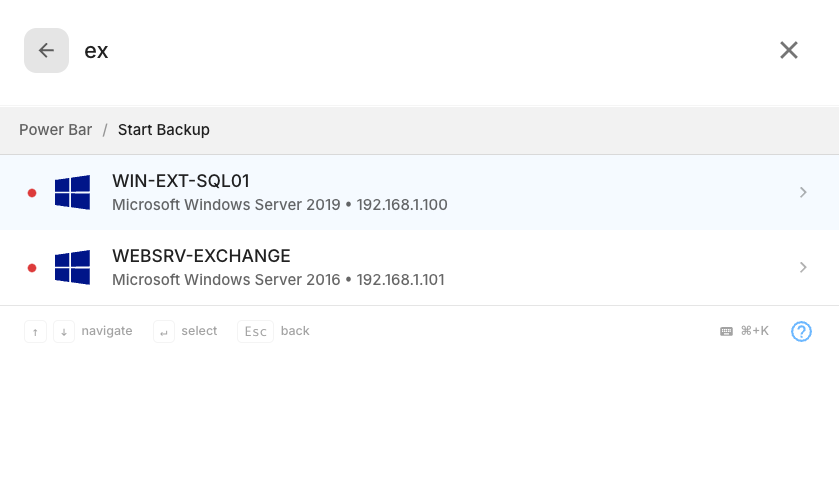Open the help question mark icon
839x490 pixels.
801,331
